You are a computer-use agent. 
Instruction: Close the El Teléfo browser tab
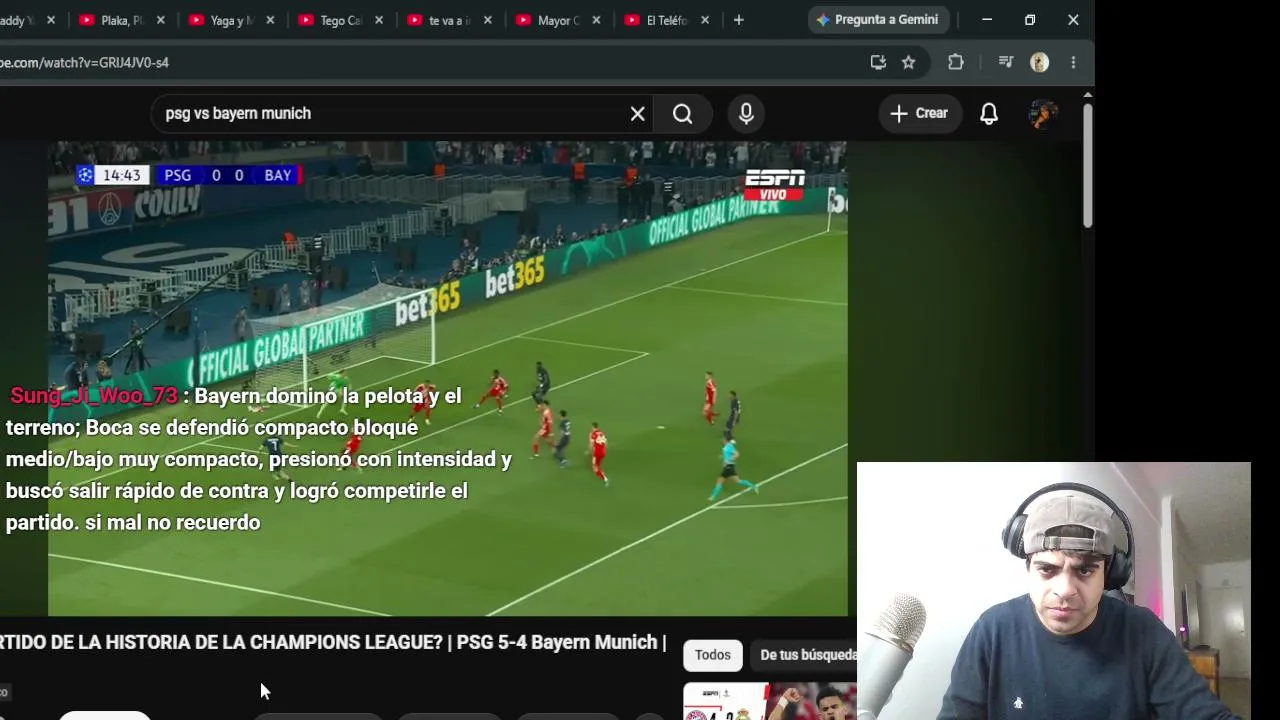[x=706, y=20]
